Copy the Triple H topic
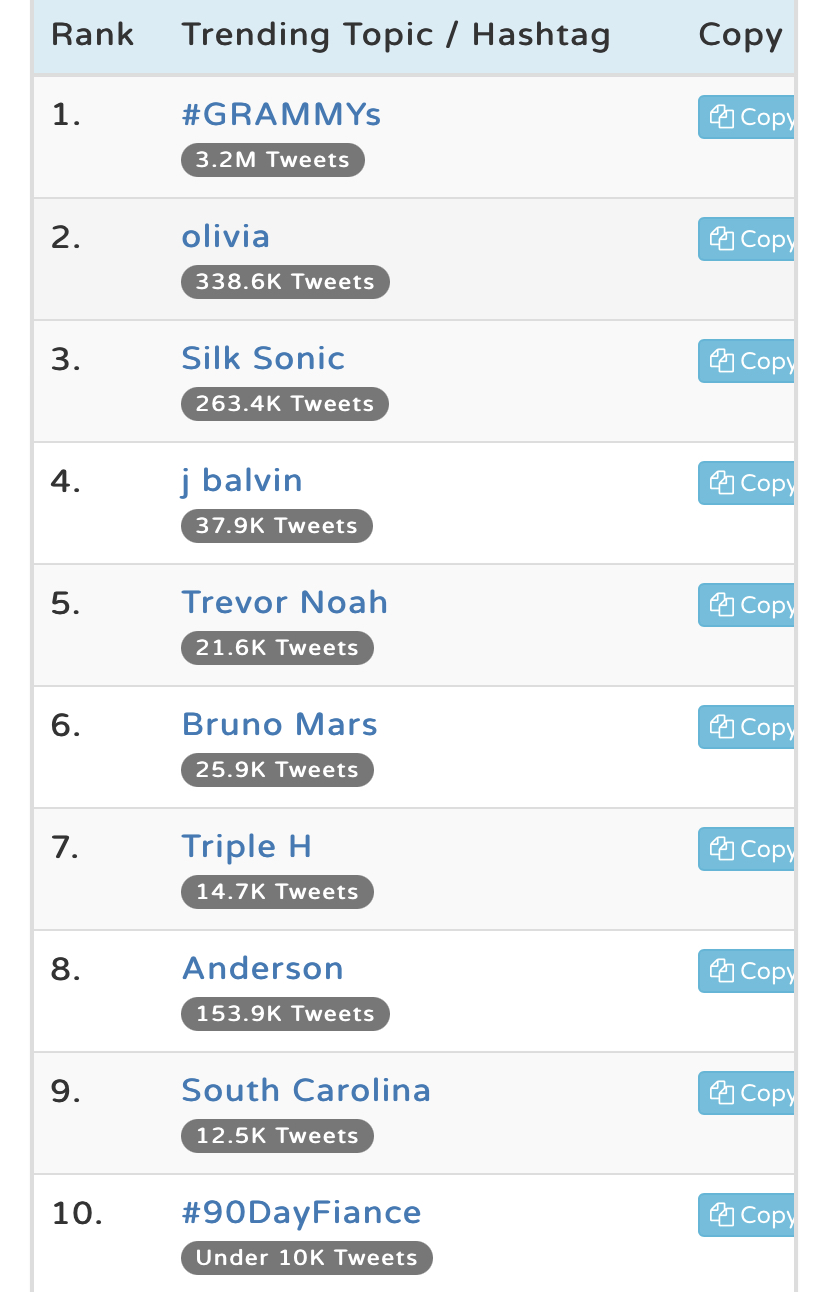The height and width of the screenshot is (1292, 828). pyautogui.click(x=746, y=849)
